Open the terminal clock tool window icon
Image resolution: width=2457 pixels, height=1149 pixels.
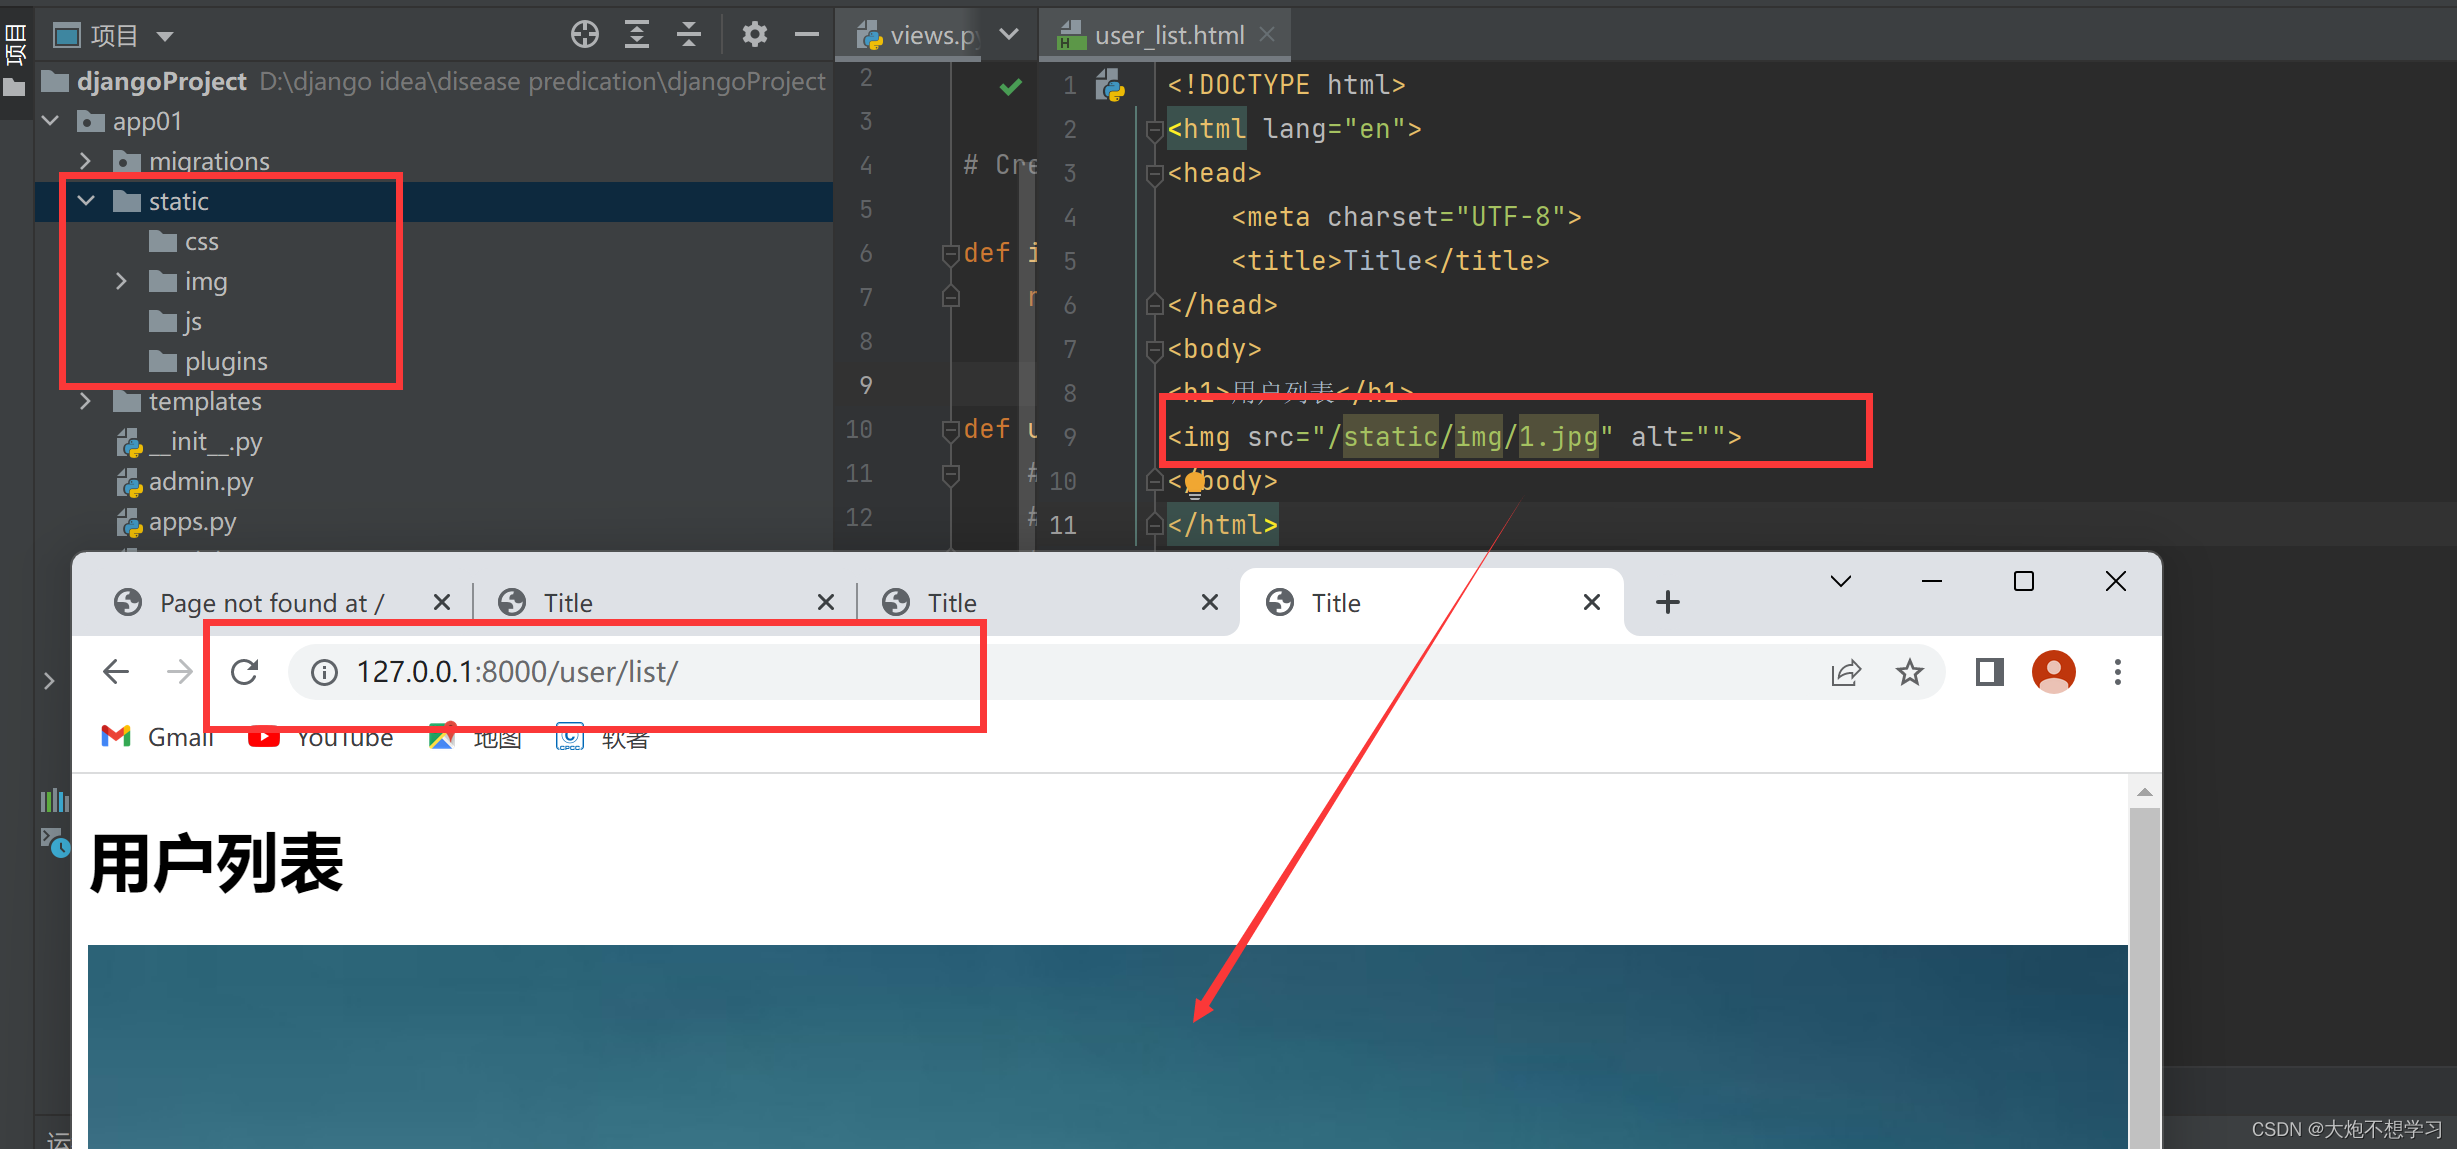click(55, 842)
